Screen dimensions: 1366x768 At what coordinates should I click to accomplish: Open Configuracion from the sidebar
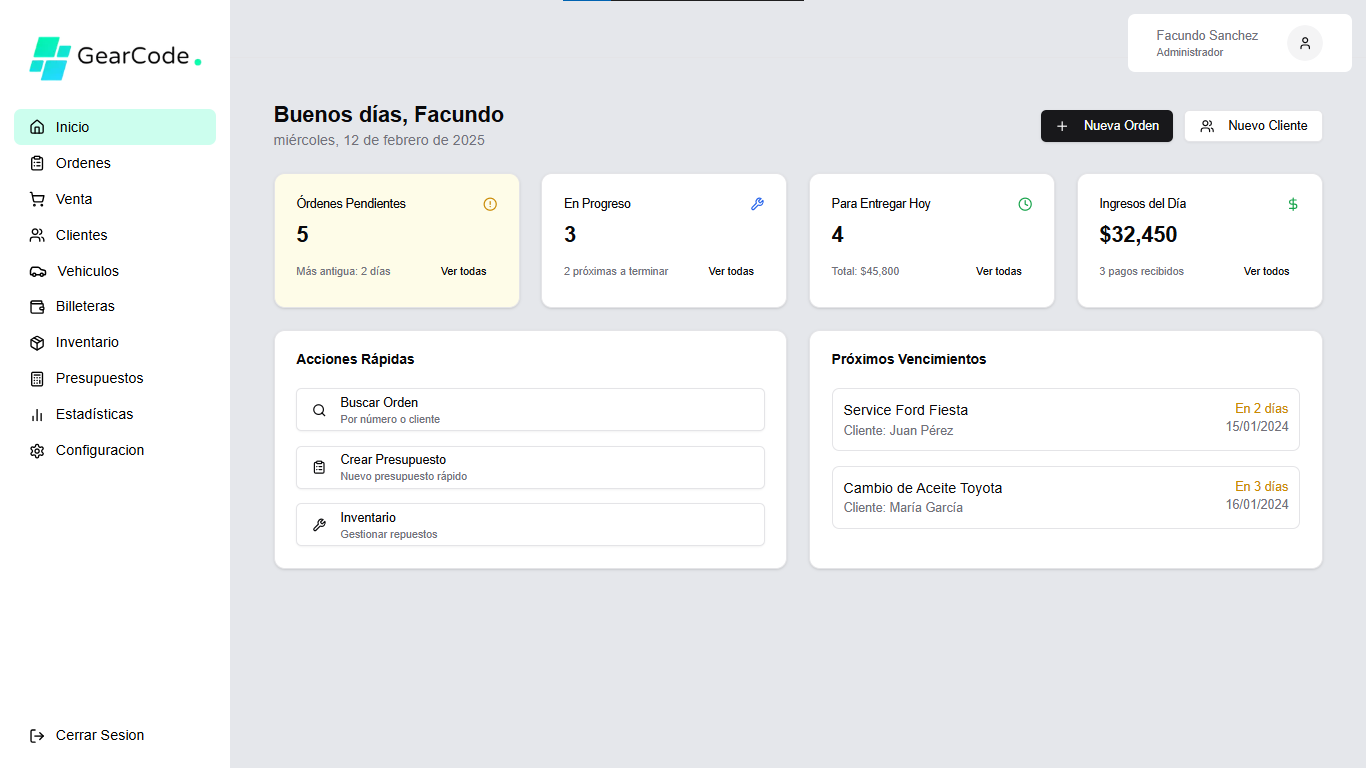(x=99, y=450)
